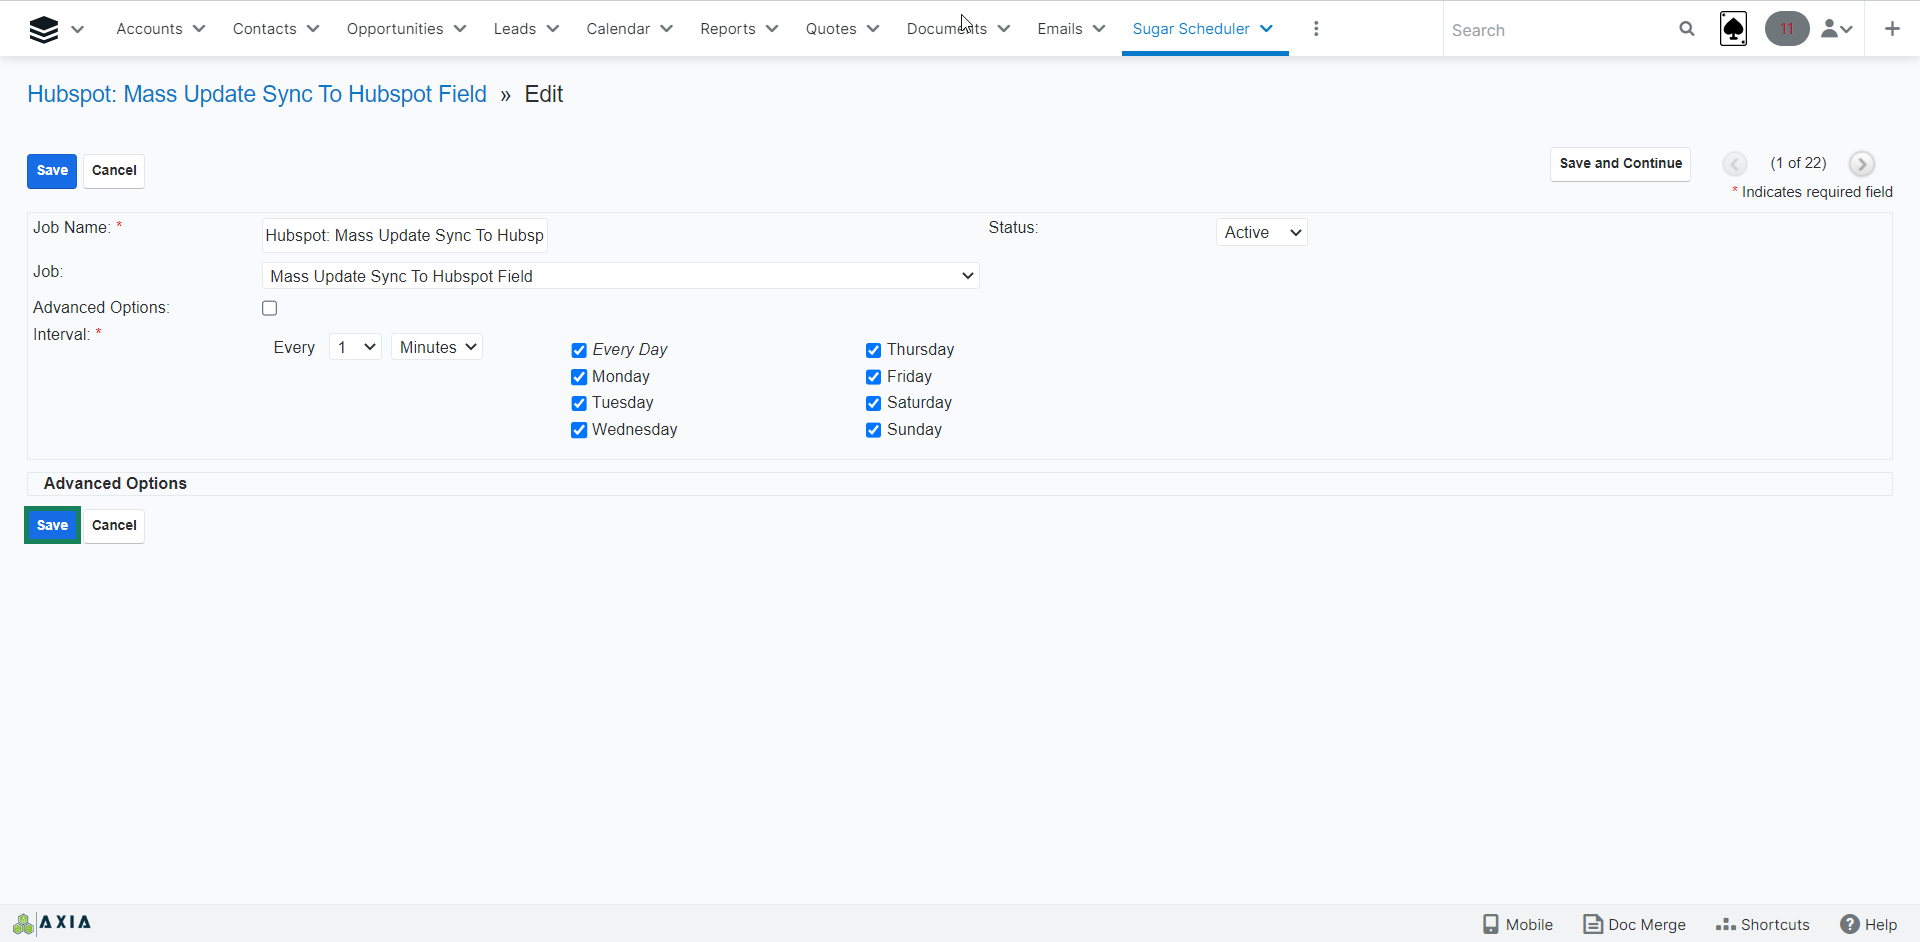Image resolution: width=1920 pixels, height=942 pixels.
Task: Go to the next record arrow
Action: (1861, 164)
